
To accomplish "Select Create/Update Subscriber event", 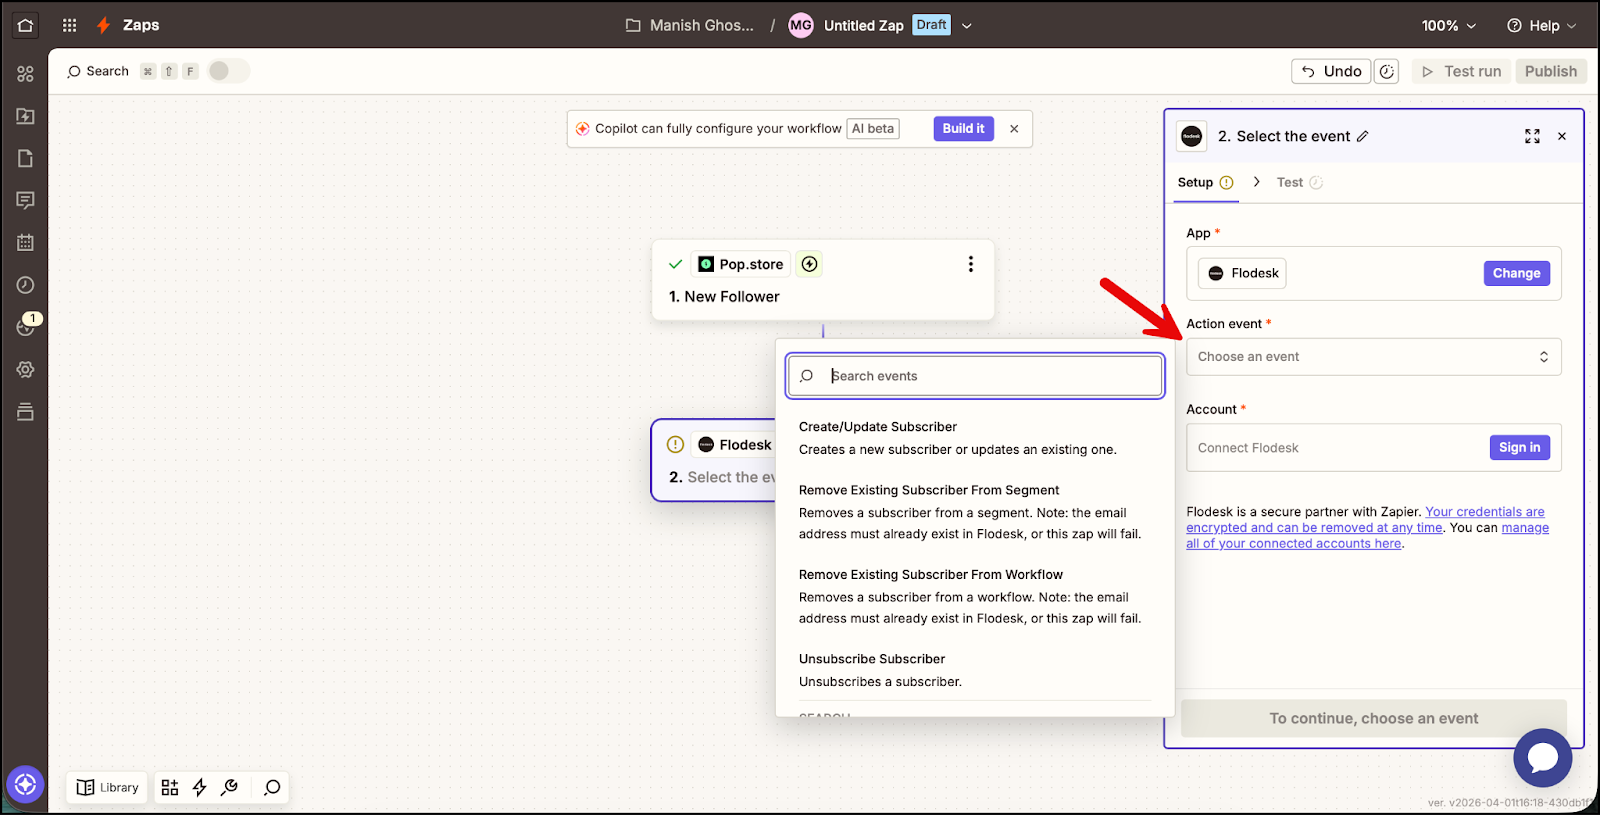I will 877,427.
